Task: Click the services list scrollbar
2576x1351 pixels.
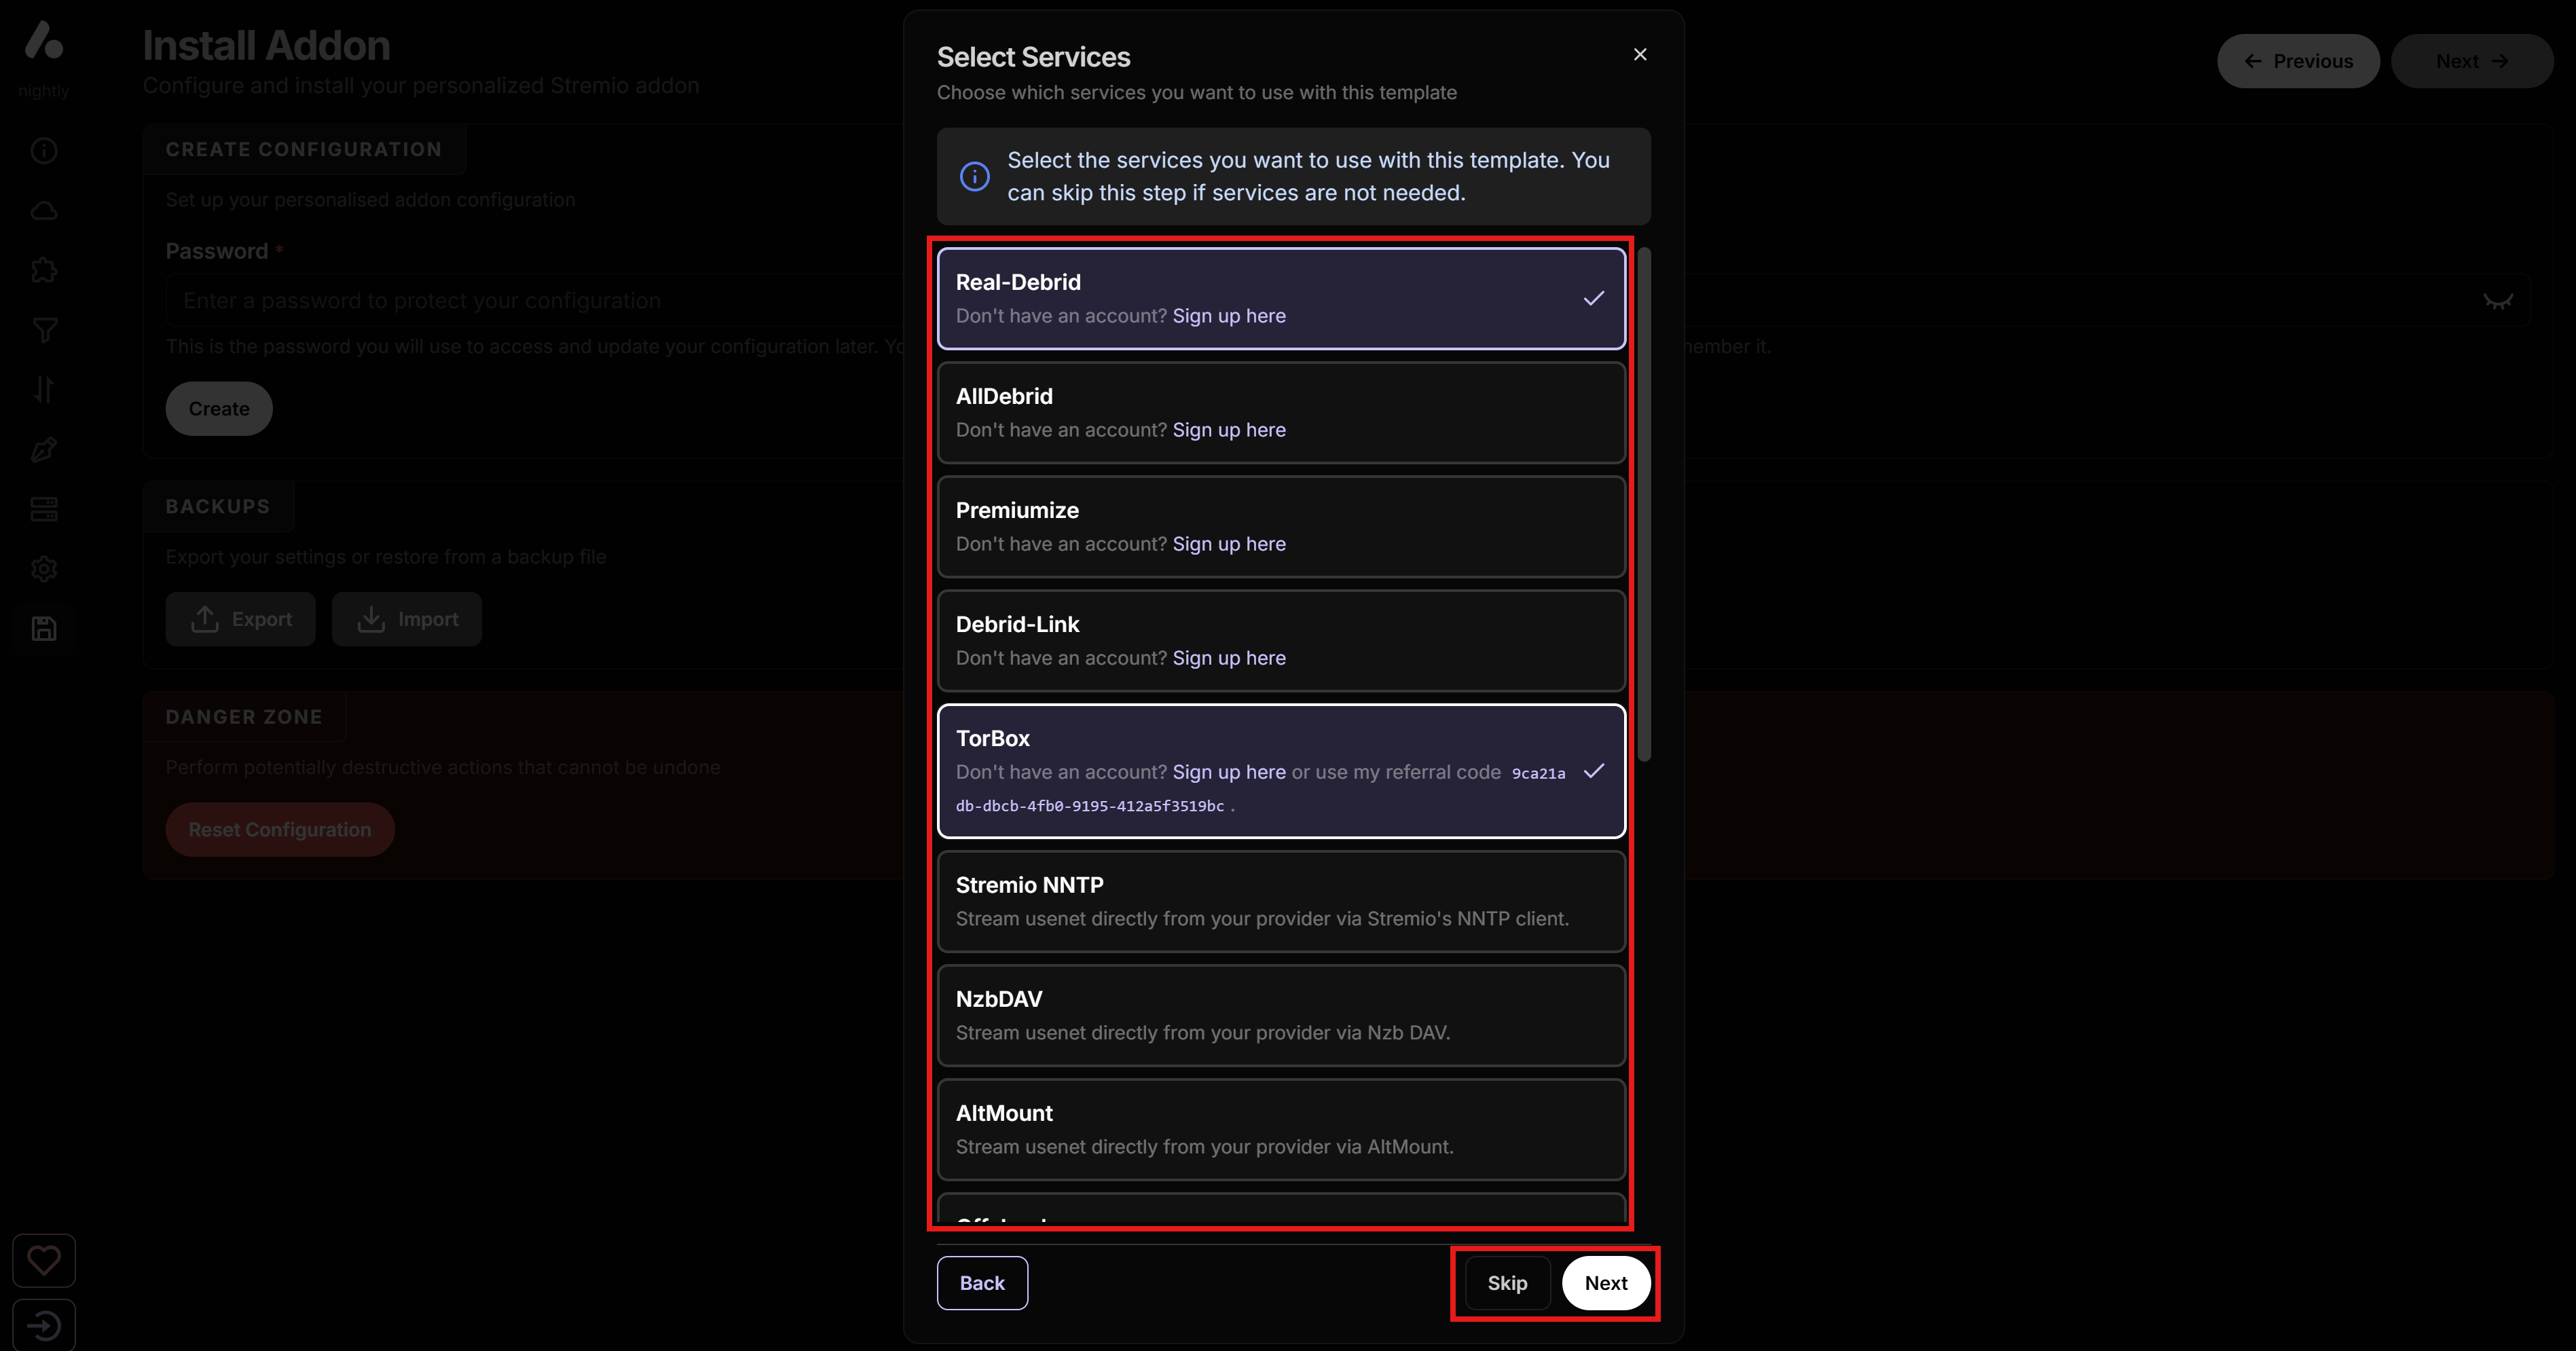Action: click(x=1644, y=504)
